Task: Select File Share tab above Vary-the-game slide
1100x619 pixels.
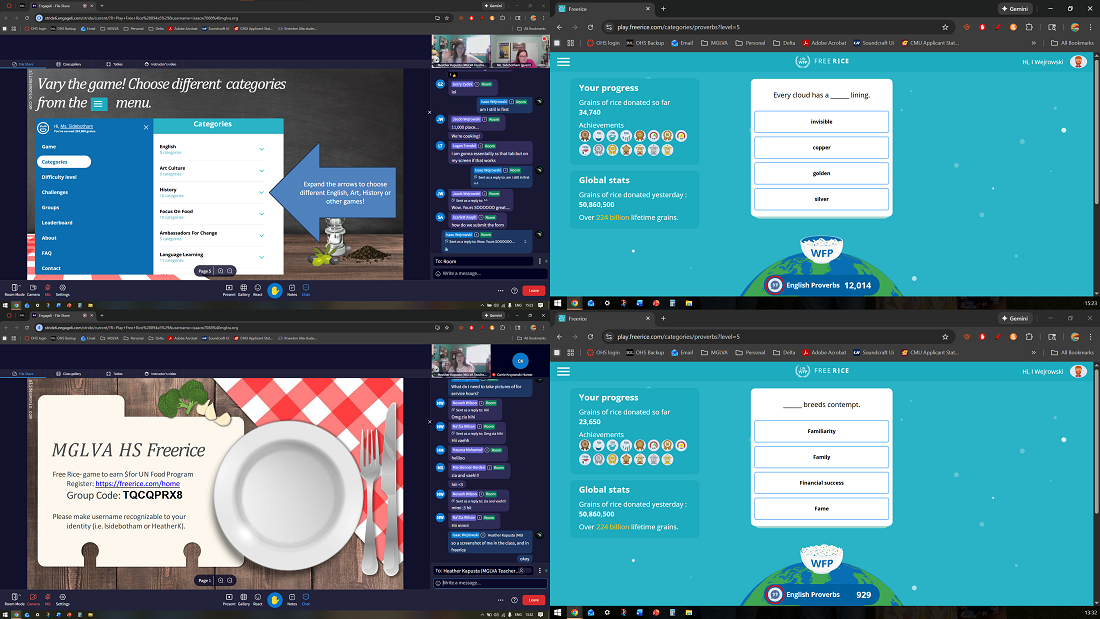Action: pyautogui.click(x=23, y=64)
